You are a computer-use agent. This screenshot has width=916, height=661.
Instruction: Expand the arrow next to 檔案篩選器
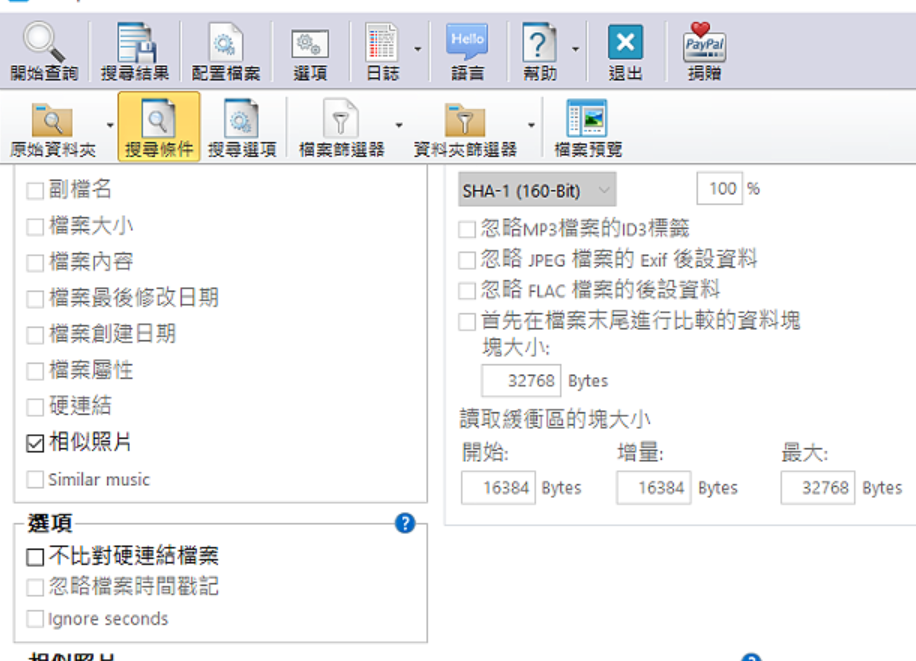point(399,125)
